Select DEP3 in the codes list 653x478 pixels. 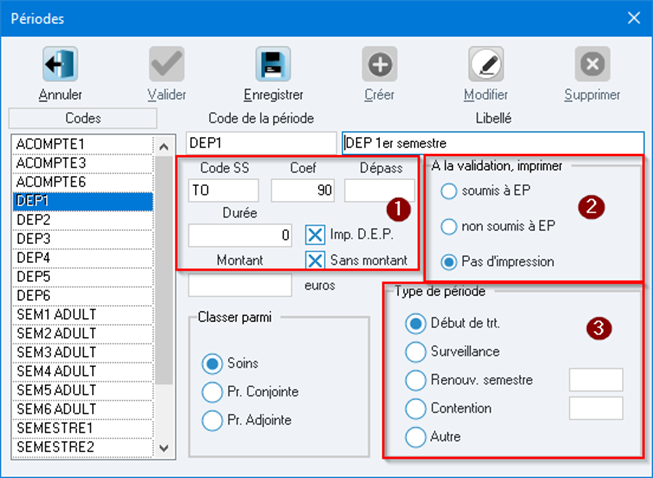click(x=83, y=239)
